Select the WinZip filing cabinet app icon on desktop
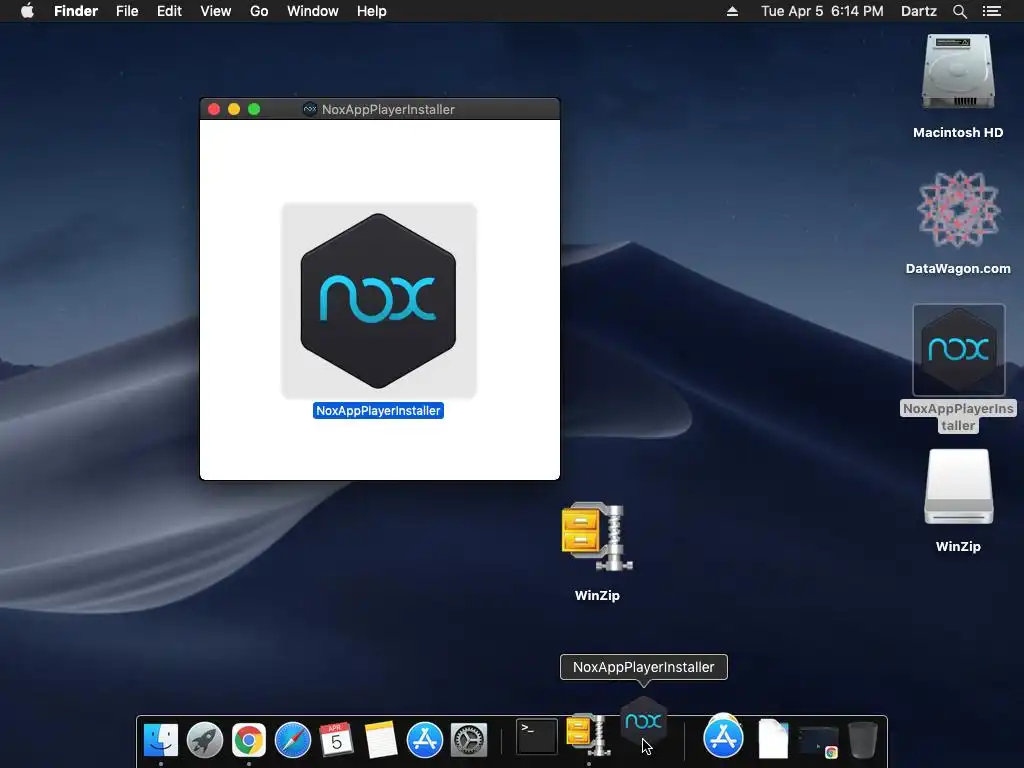1024x768 pixels. (x=597, y=538)
